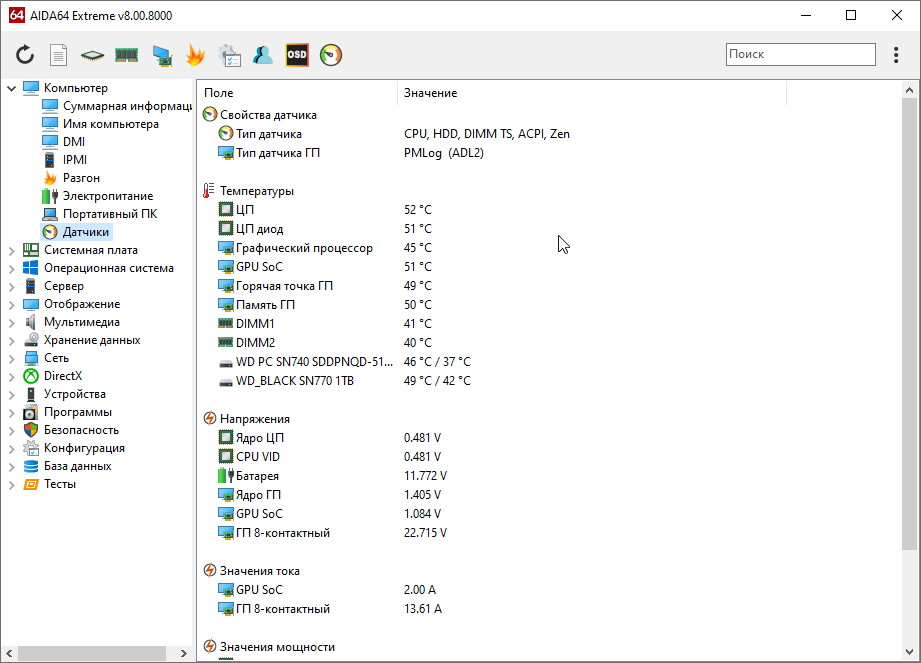This screenshot has width=921, height=663.
Task: Open the three-dot main menu
Action: [896, 55]
